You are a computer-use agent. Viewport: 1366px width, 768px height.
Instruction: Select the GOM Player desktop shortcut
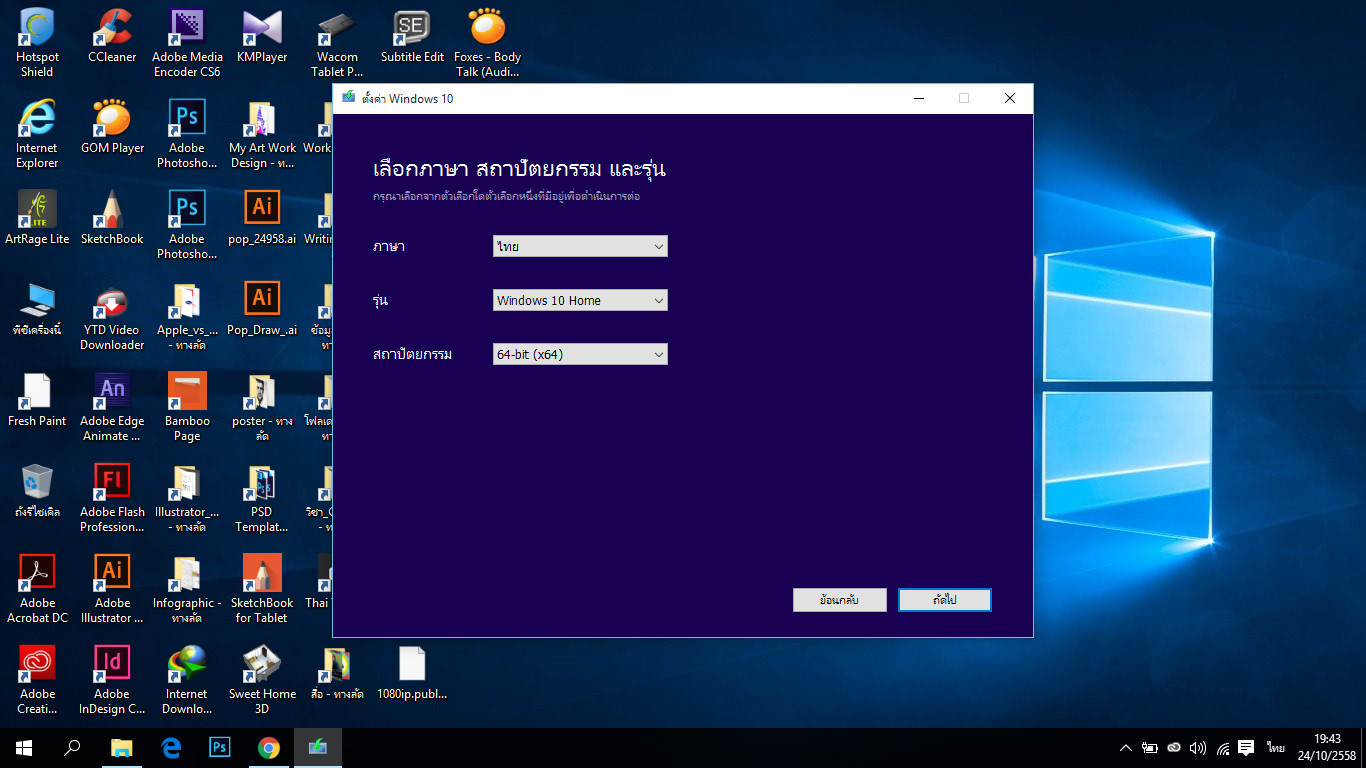[112, 127]
